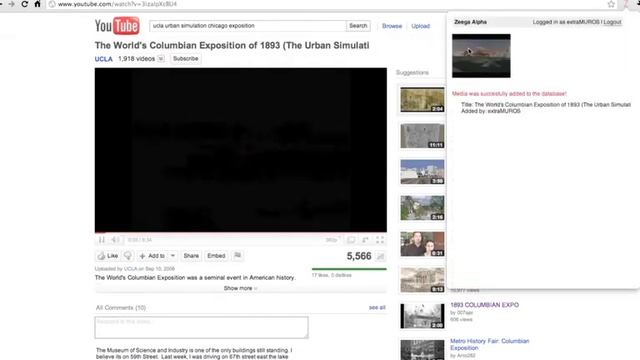Click the browser forward arrow
640x360 pixels.
point(11,4)
